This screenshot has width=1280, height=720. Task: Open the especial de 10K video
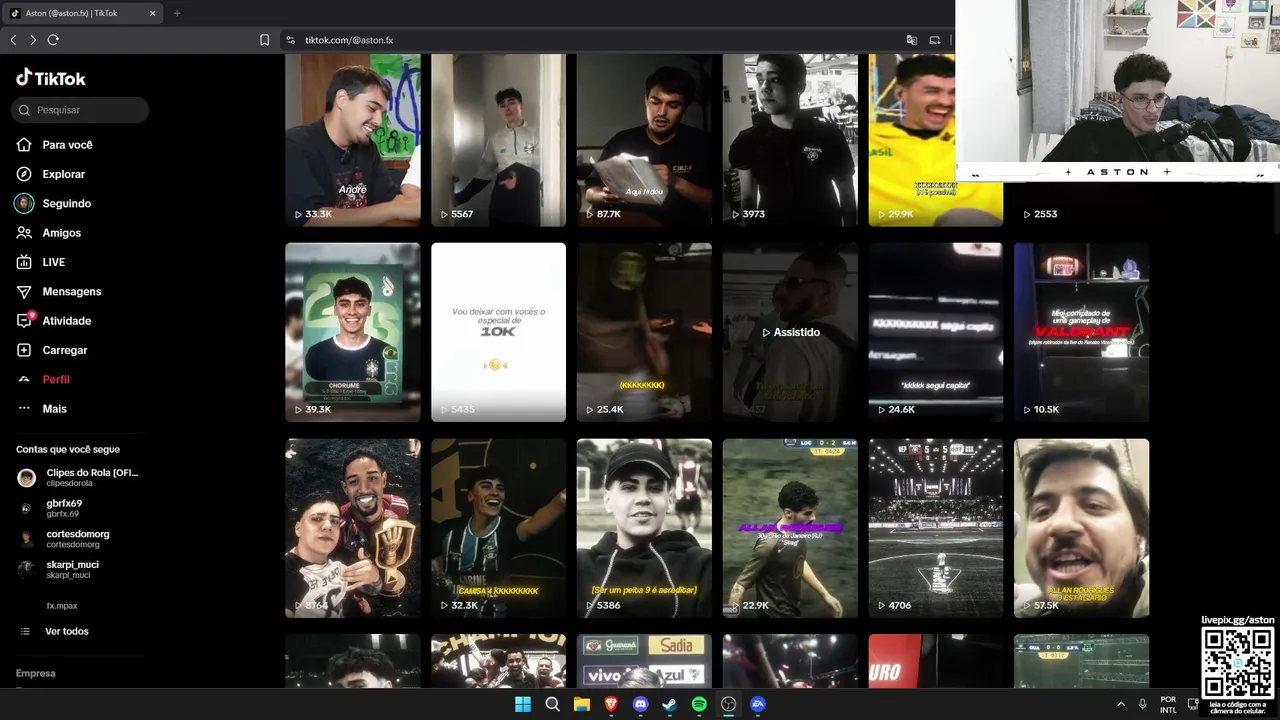[498, 332]
